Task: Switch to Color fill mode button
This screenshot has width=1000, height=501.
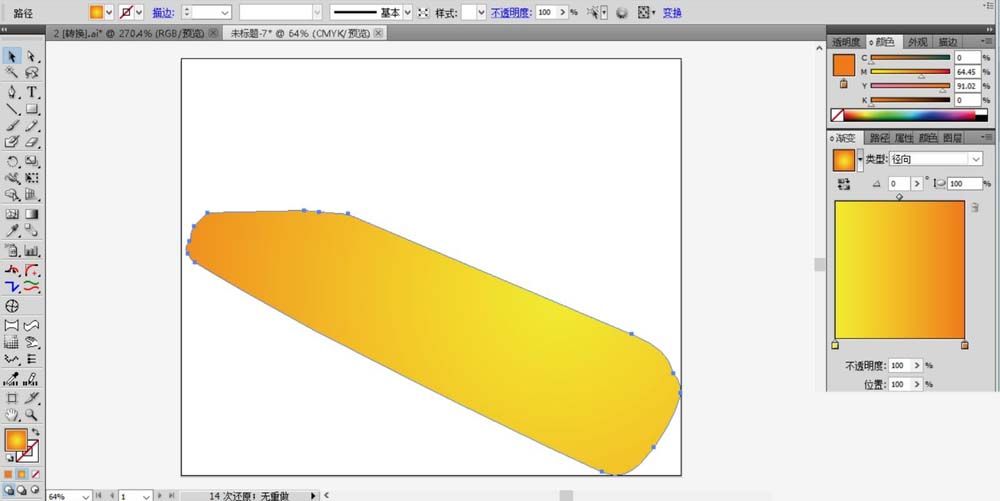Action: pyautogui.click(x=8, y=474)
